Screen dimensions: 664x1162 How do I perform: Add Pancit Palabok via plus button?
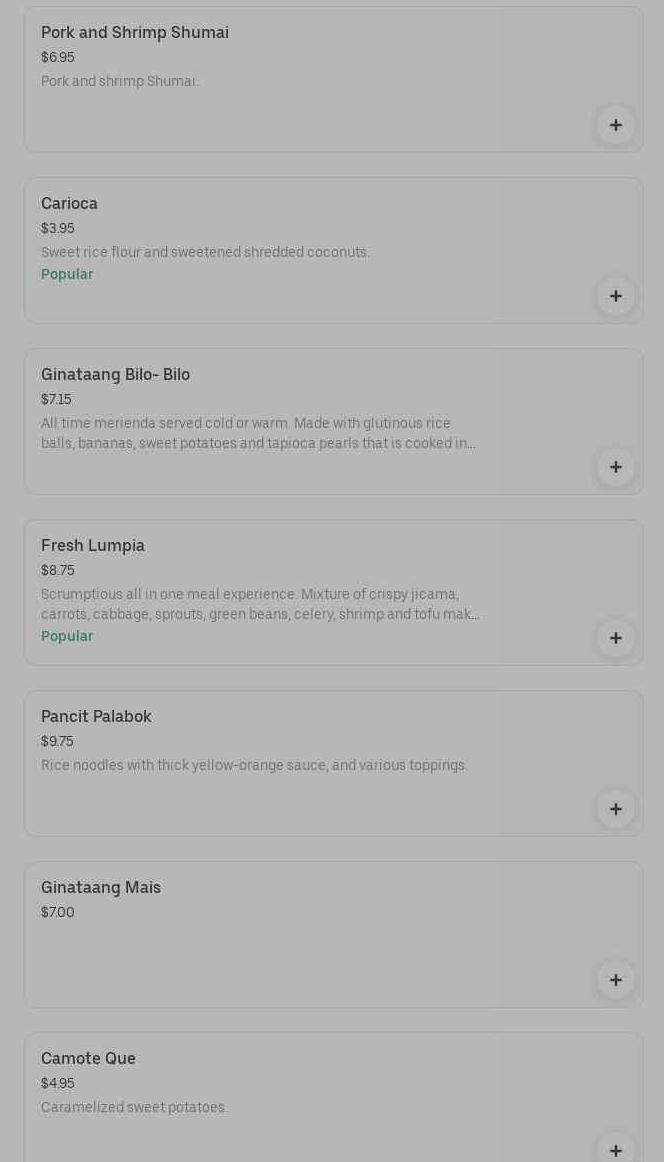click(615, 809)
